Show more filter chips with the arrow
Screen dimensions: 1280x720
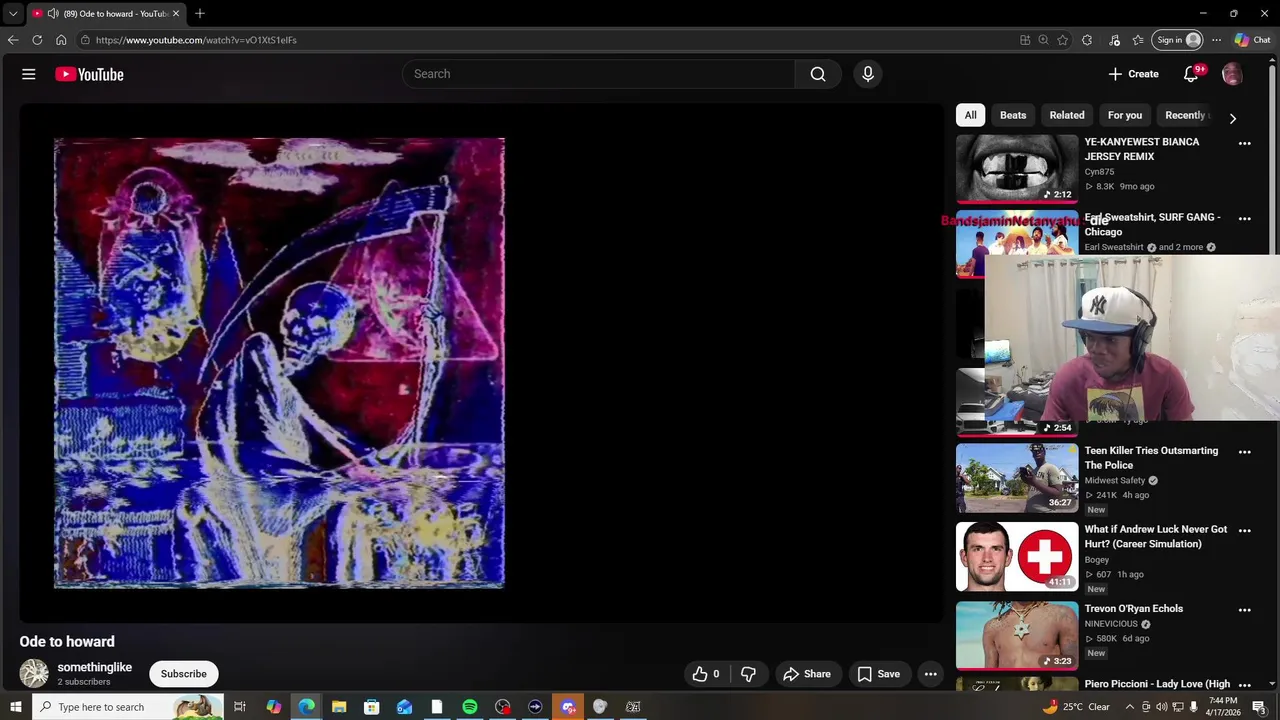1232,118
